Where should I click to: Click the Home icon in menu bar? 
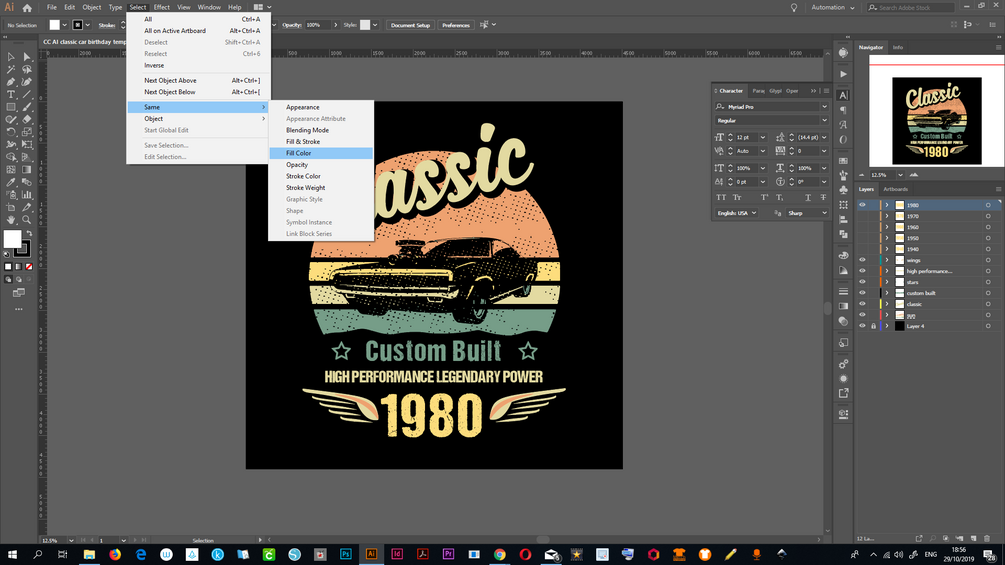[27, 8]
